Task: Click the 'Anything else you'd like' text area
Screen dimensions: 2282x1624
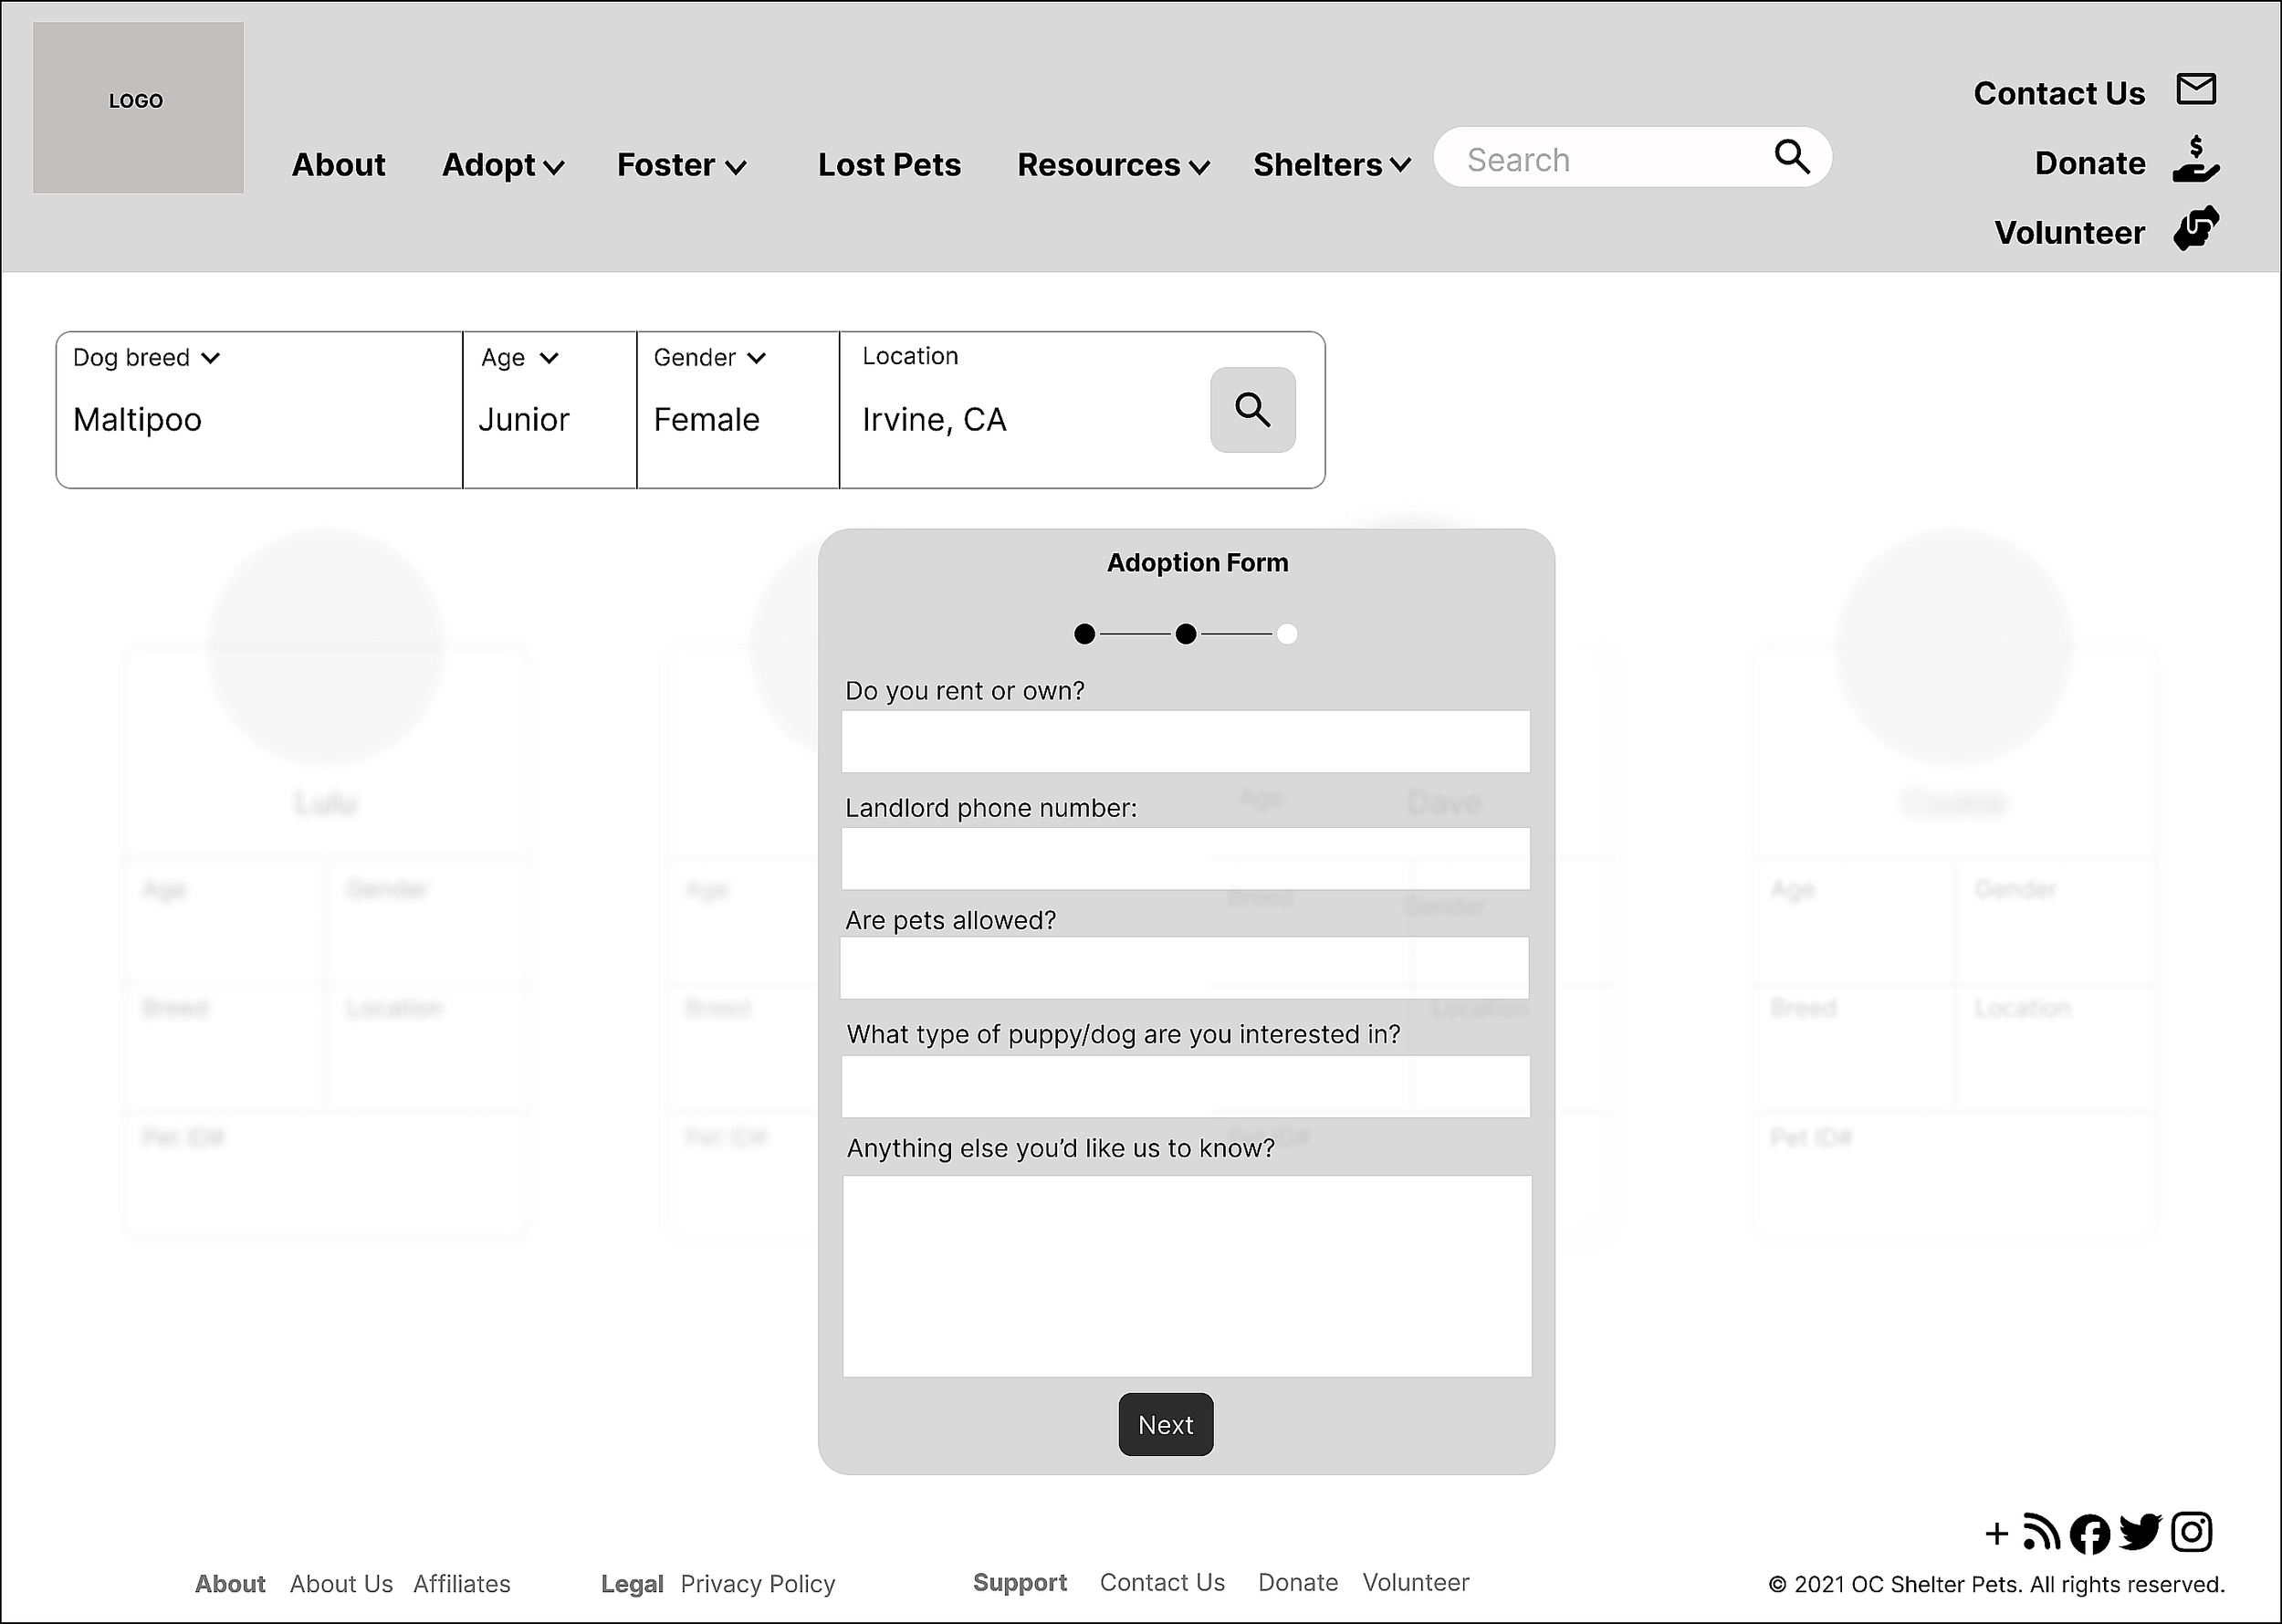Action: click(x=1186, y=1276)
